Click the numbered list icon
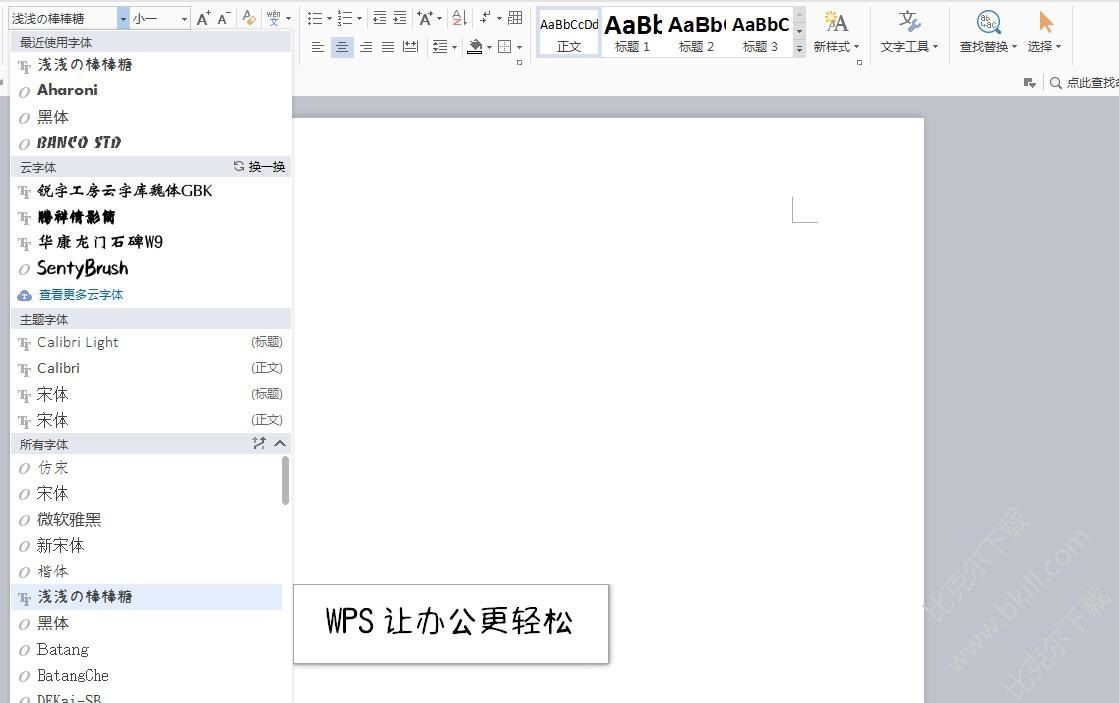The height and width of the screenshot is (703, 1119). pos(345,18)
